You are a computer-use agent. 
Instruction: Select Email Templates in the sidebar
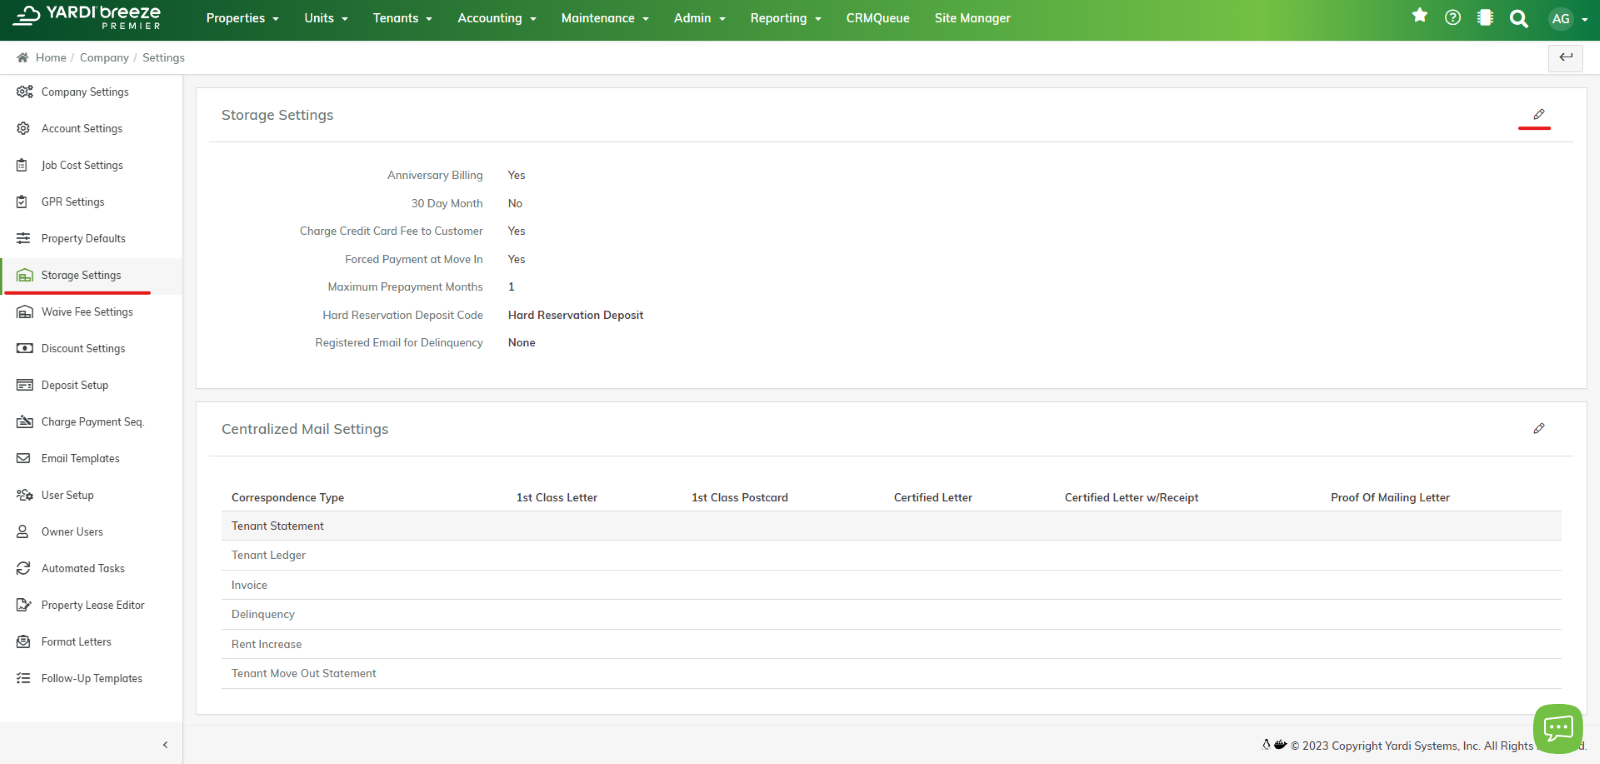click(x=80, y=459)
